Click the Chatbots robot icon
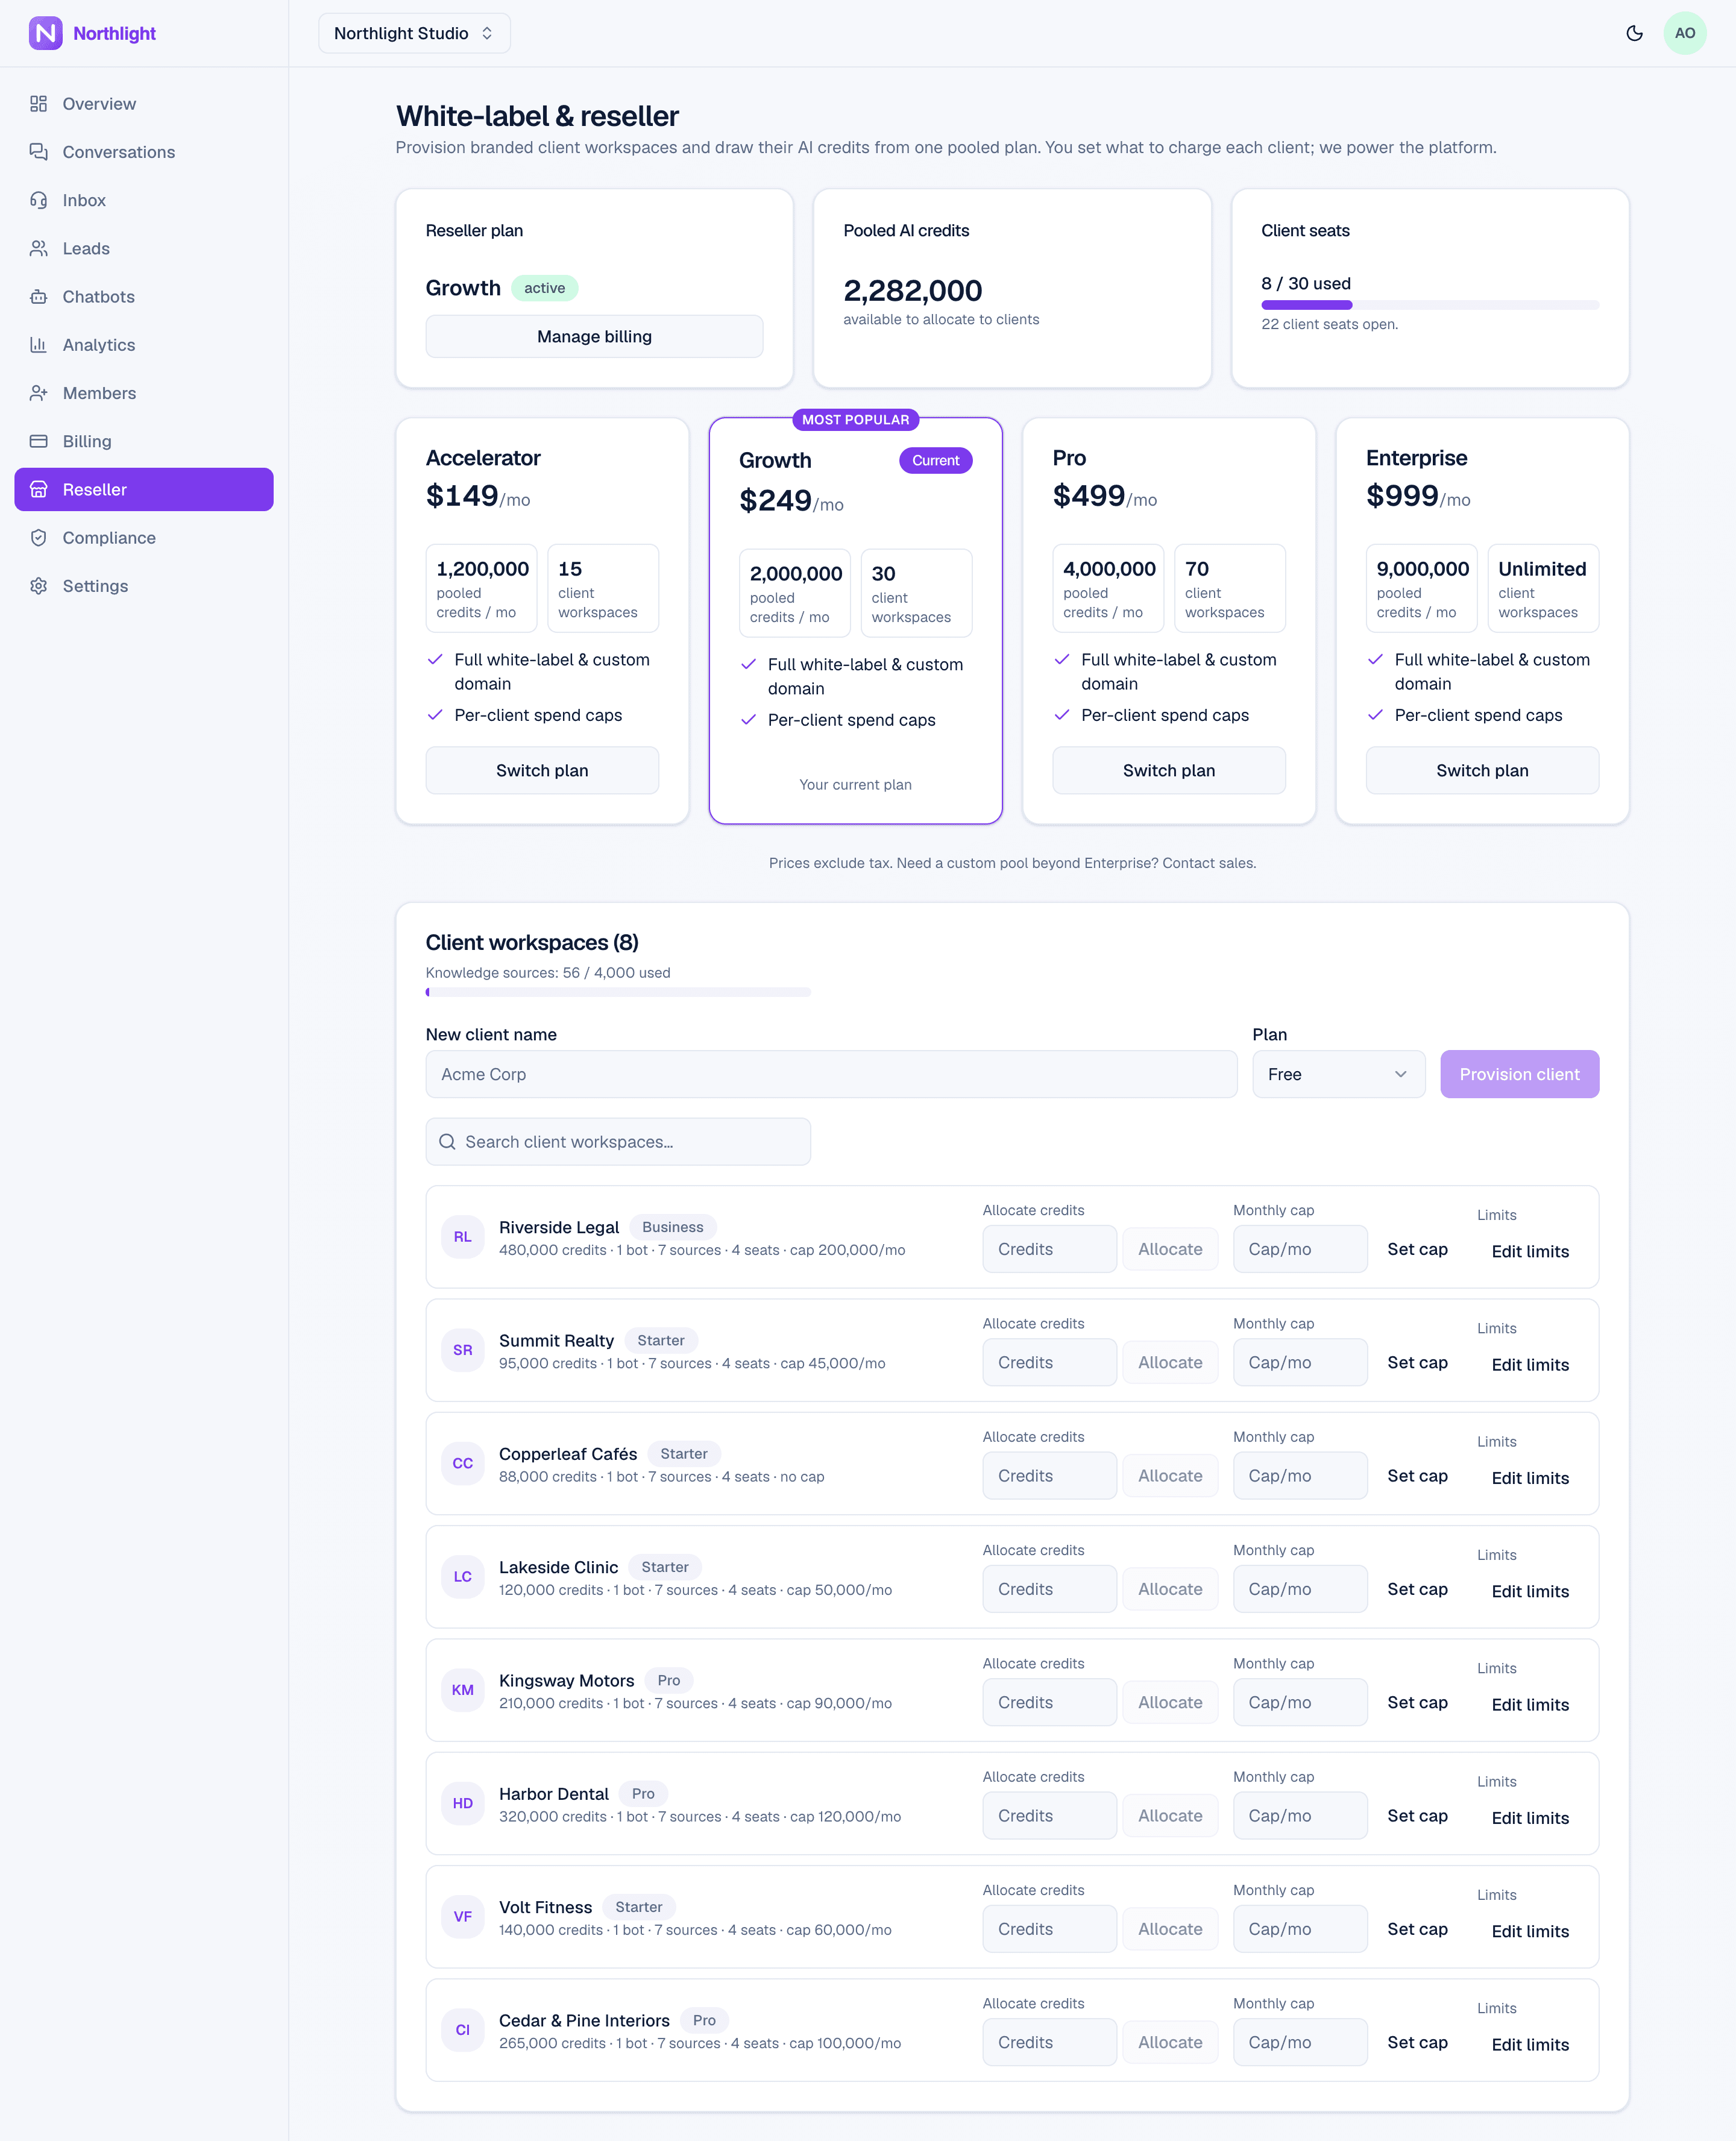1736x2141 pixels. (39, 297)
